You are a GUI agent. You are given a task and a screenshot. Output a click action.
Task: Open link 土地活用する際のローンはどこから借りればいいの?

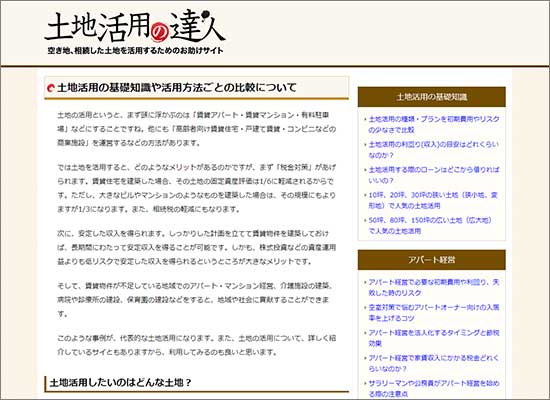[x=434, y=175]
